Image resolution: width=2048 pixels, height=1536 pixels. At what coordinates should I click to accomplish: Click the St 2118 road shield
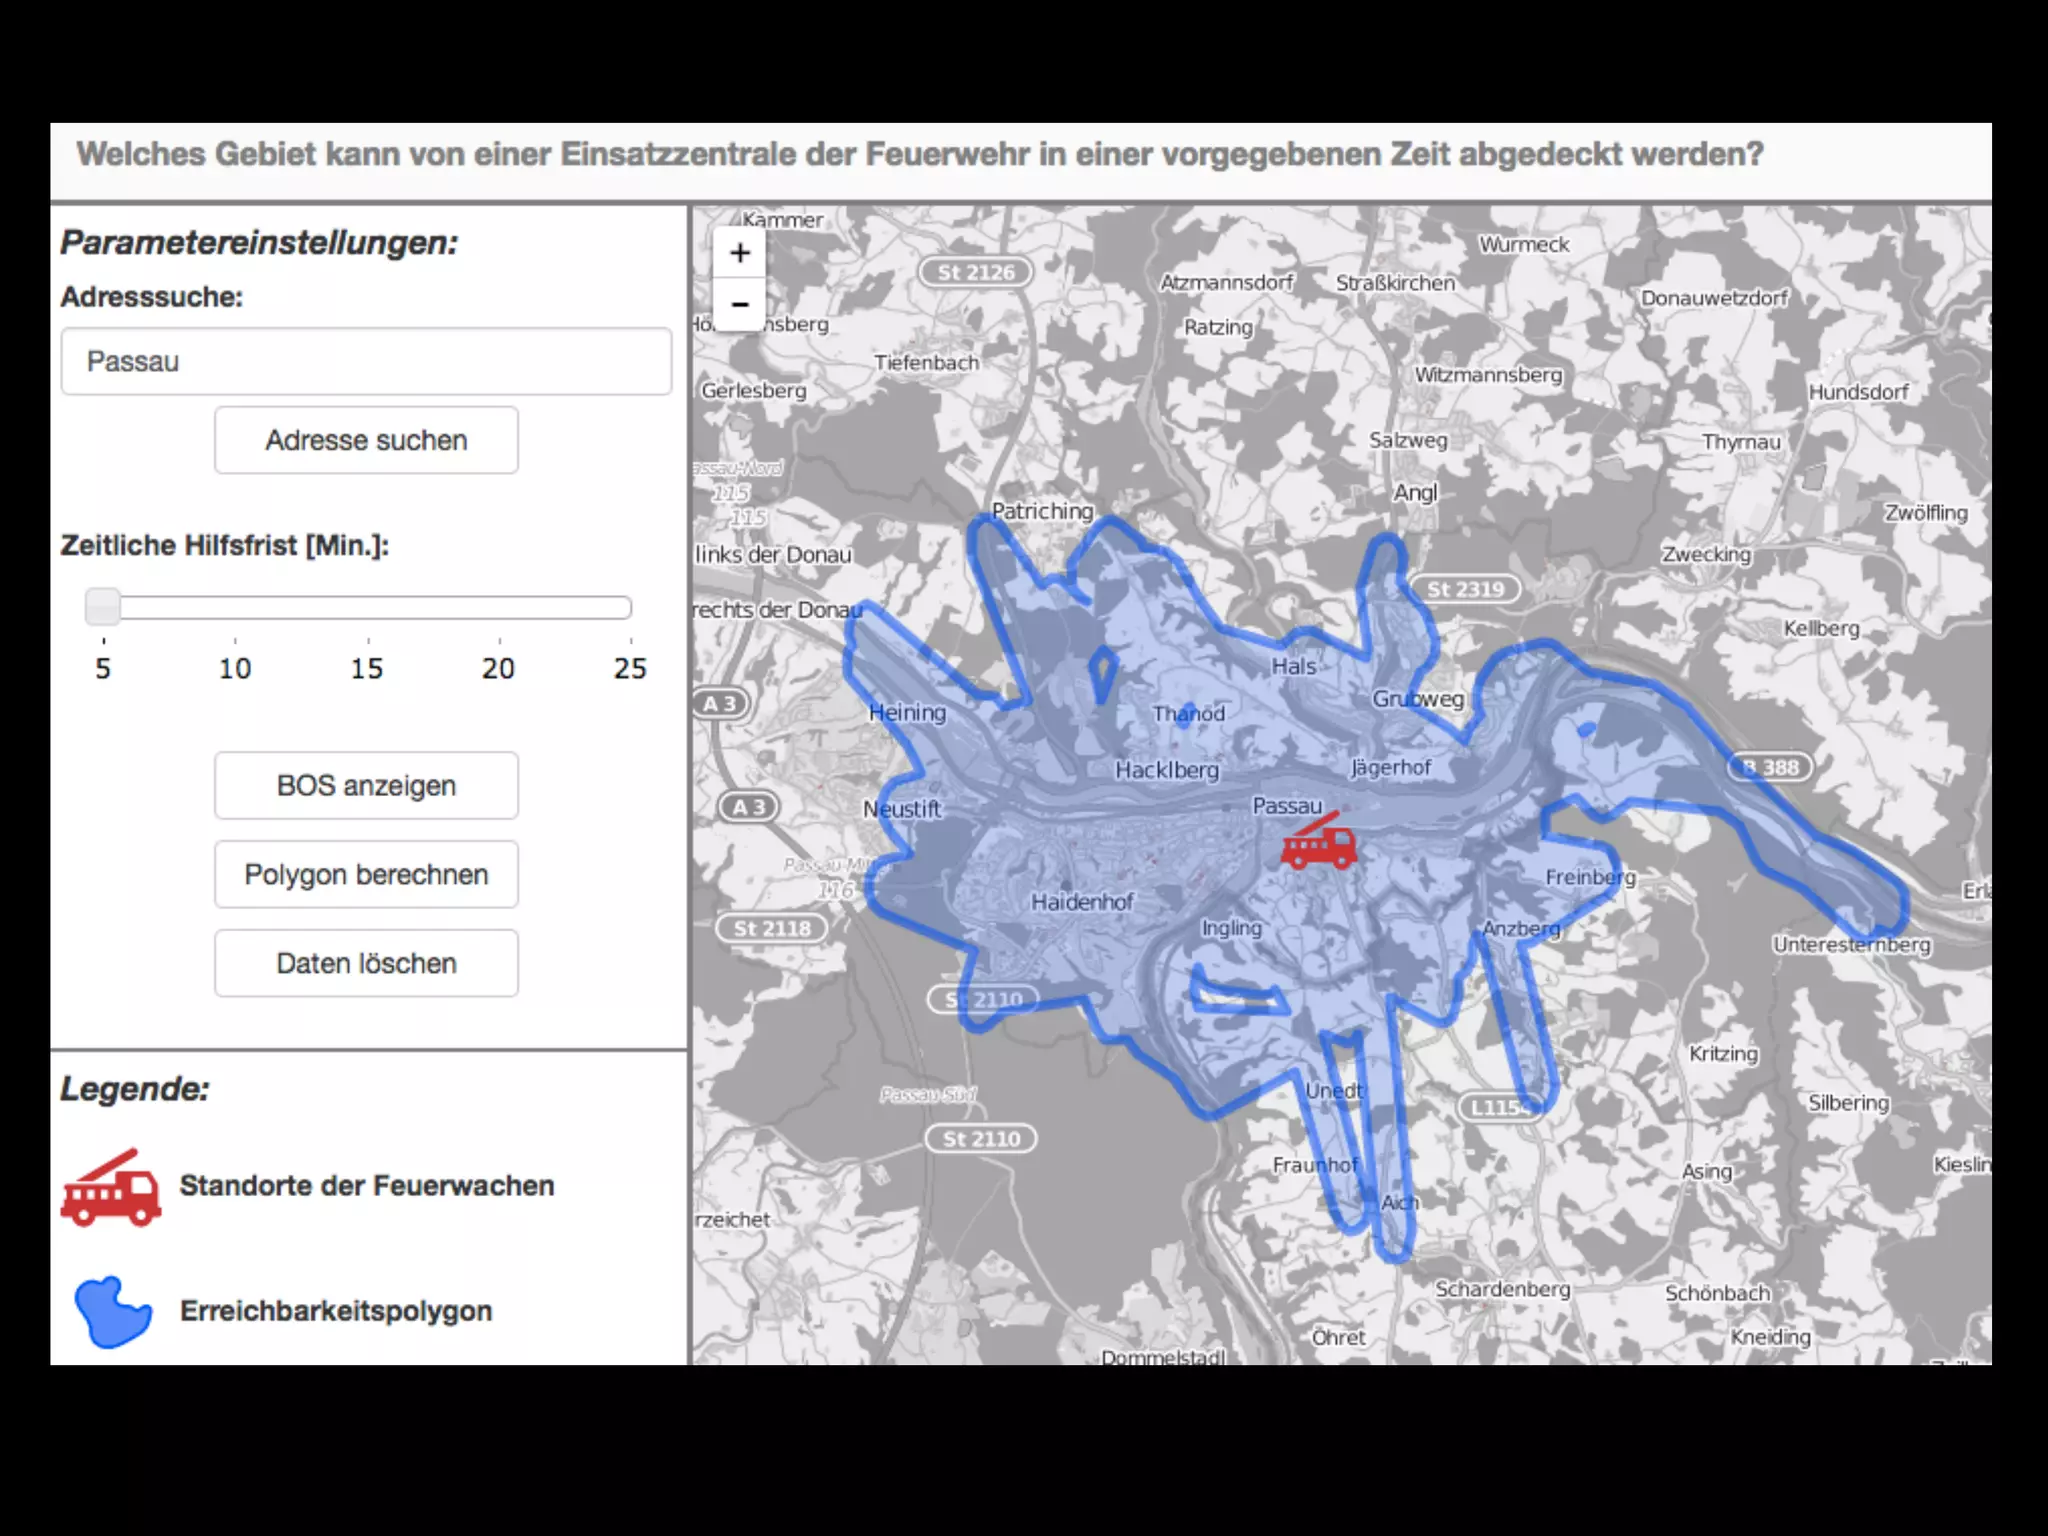772,928
